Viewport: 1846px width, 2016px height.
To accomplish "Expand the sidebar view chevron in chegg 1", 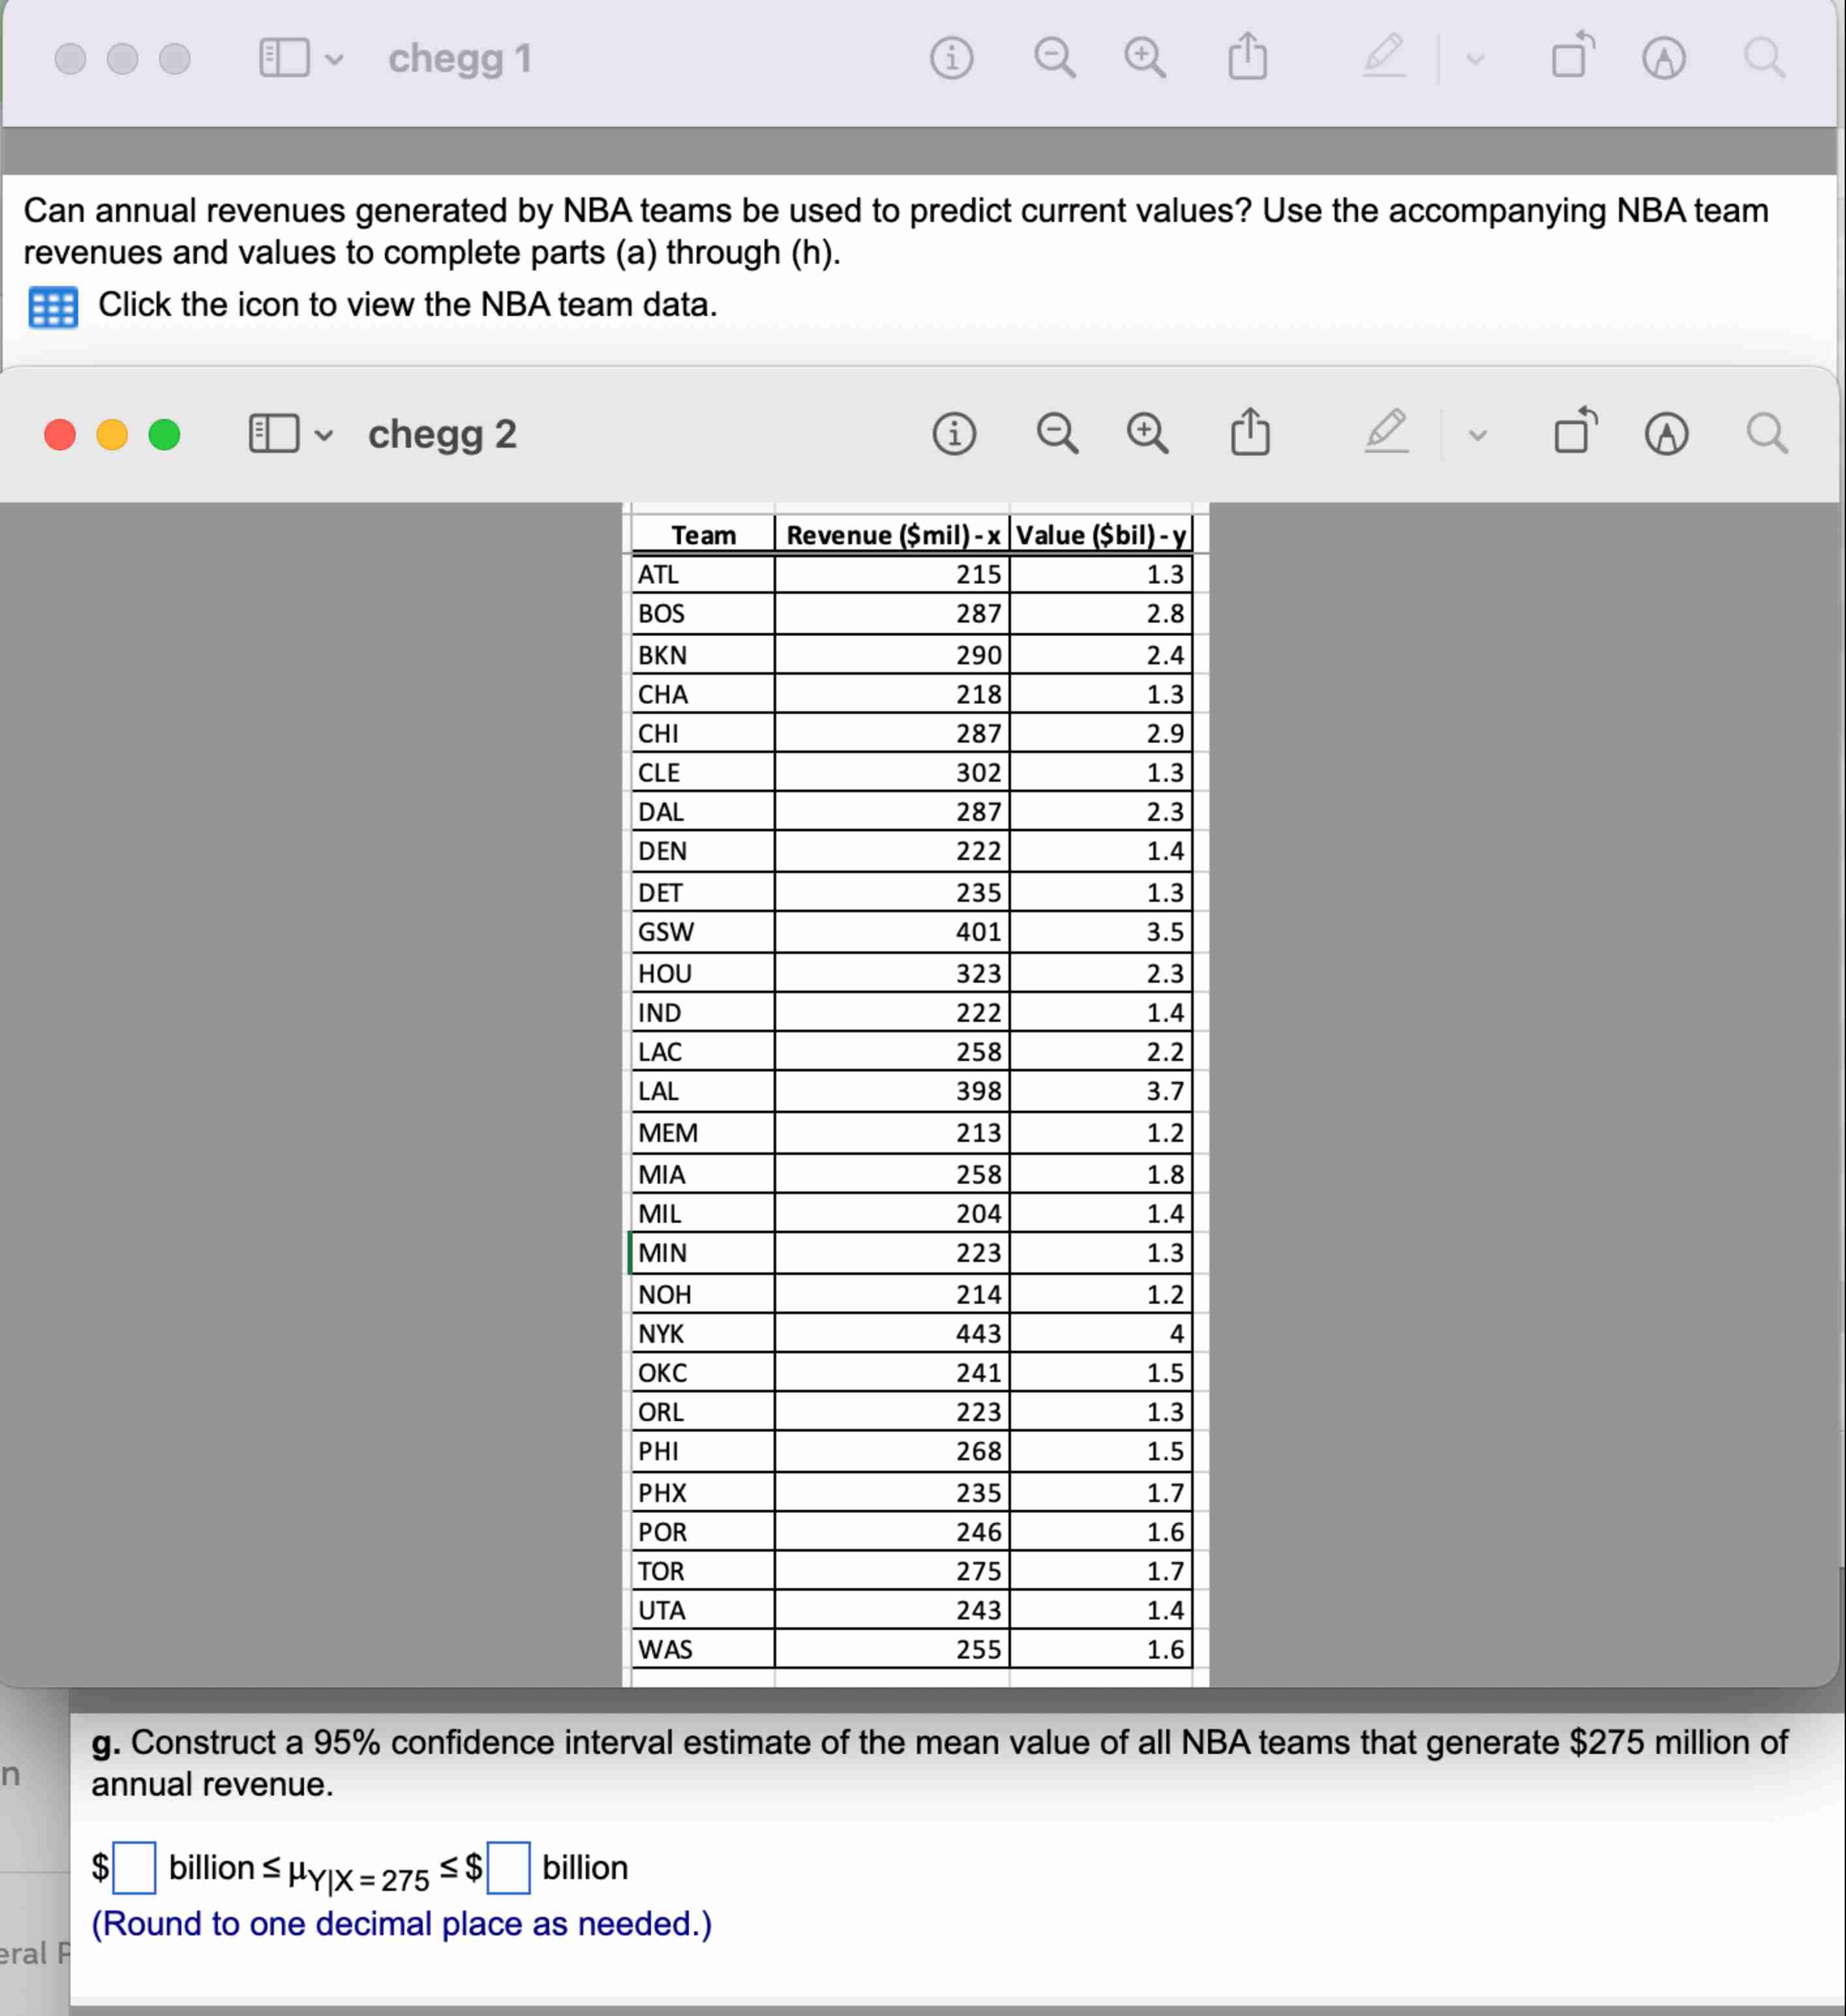I will coord(335,60).
